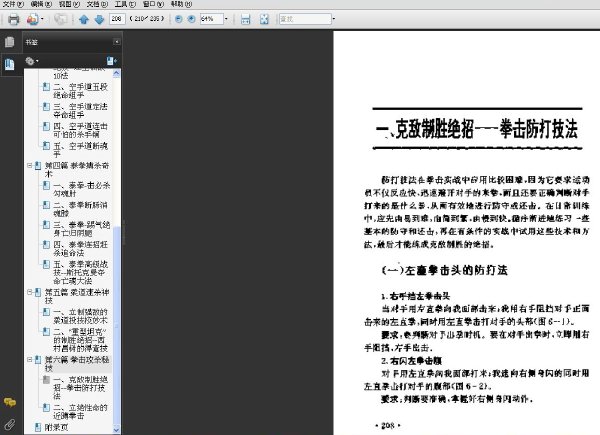Go to next page with down arrow
The image size is (600, 435).
click(99, 19)
